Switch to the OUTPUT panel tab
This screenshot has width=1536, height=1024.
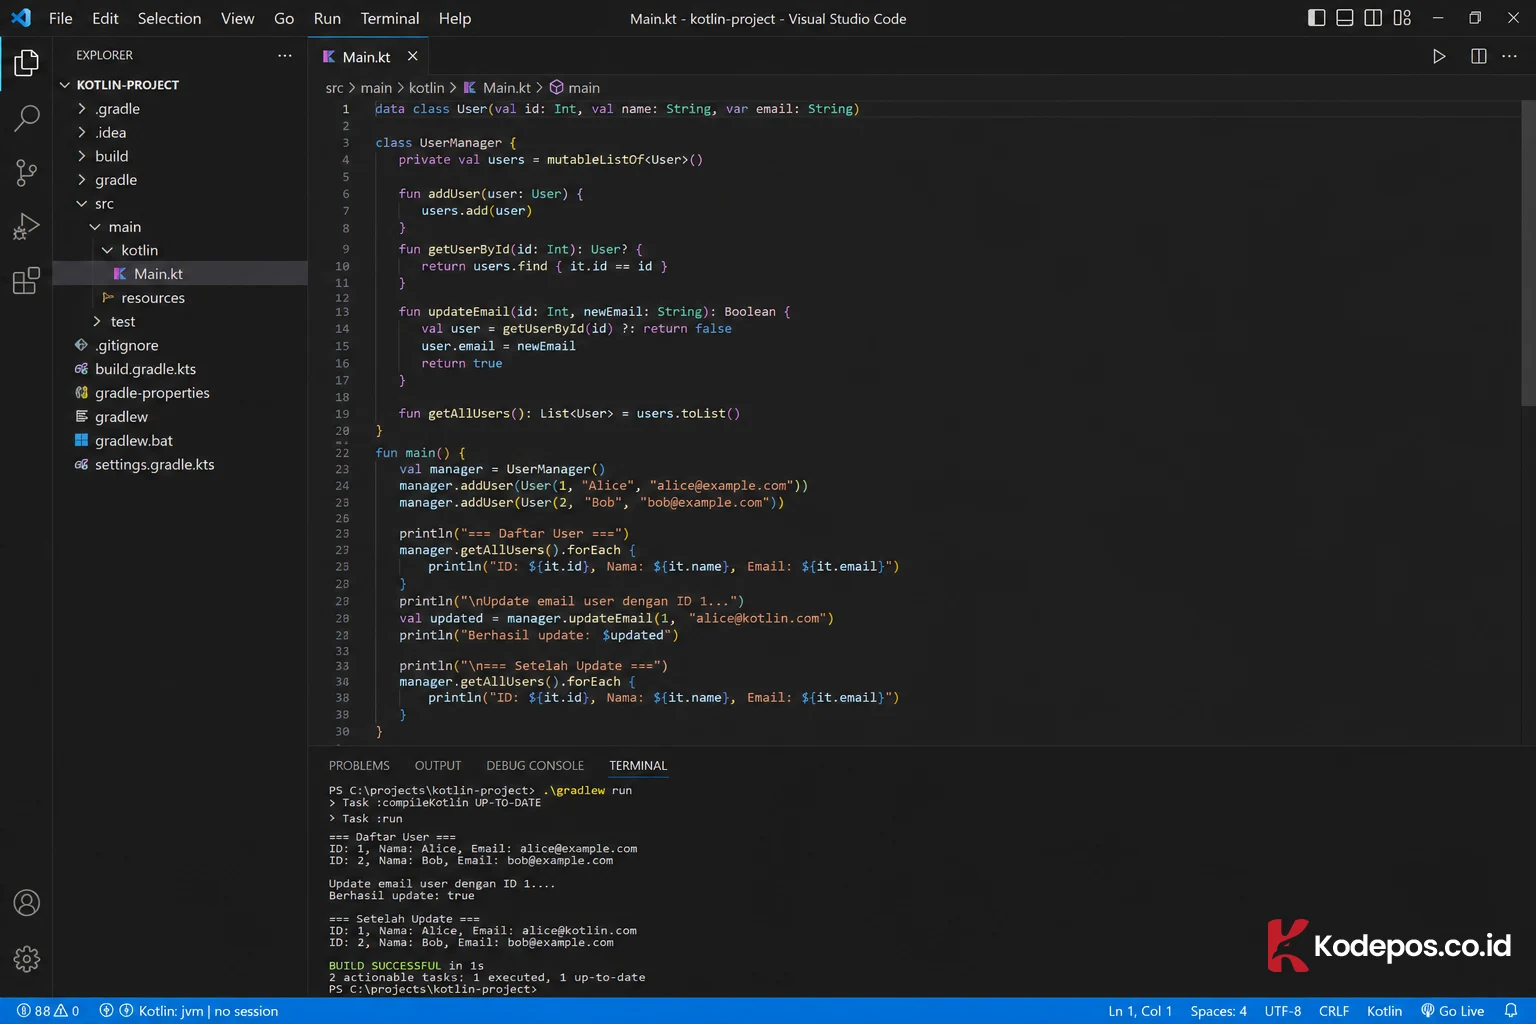(438, 766)
